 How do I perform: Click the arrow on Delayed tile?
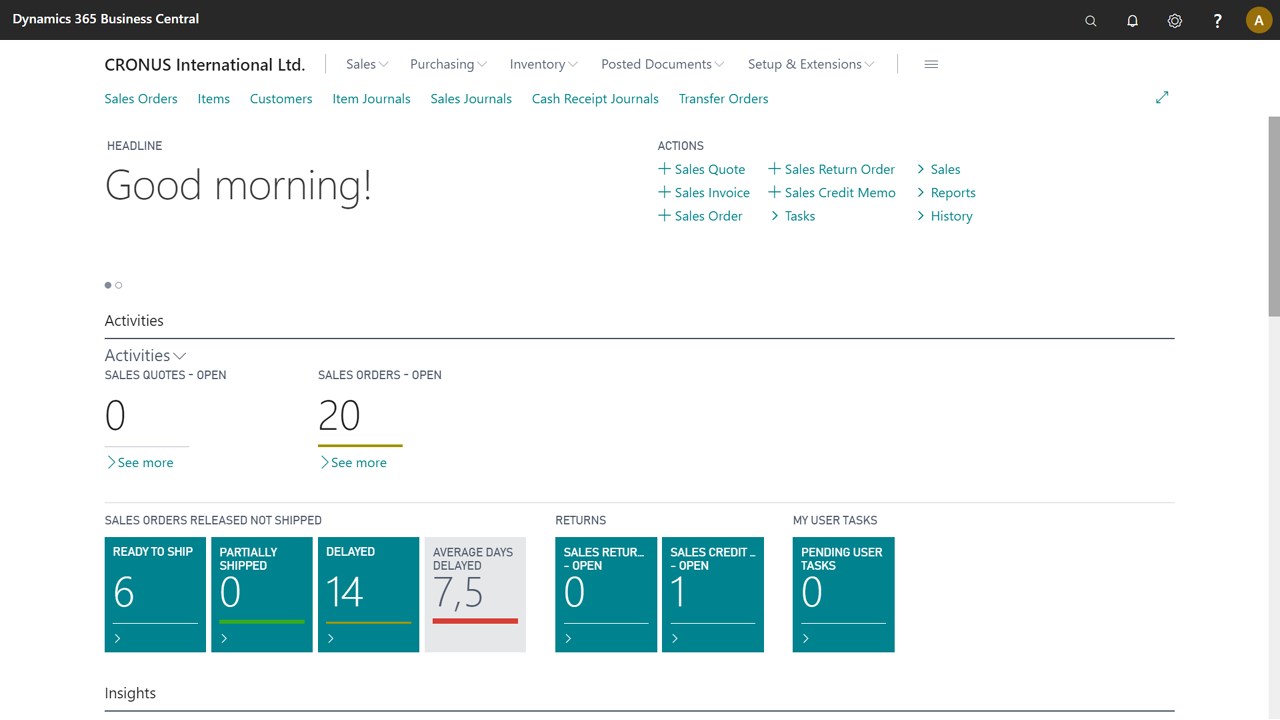[330, 638]
